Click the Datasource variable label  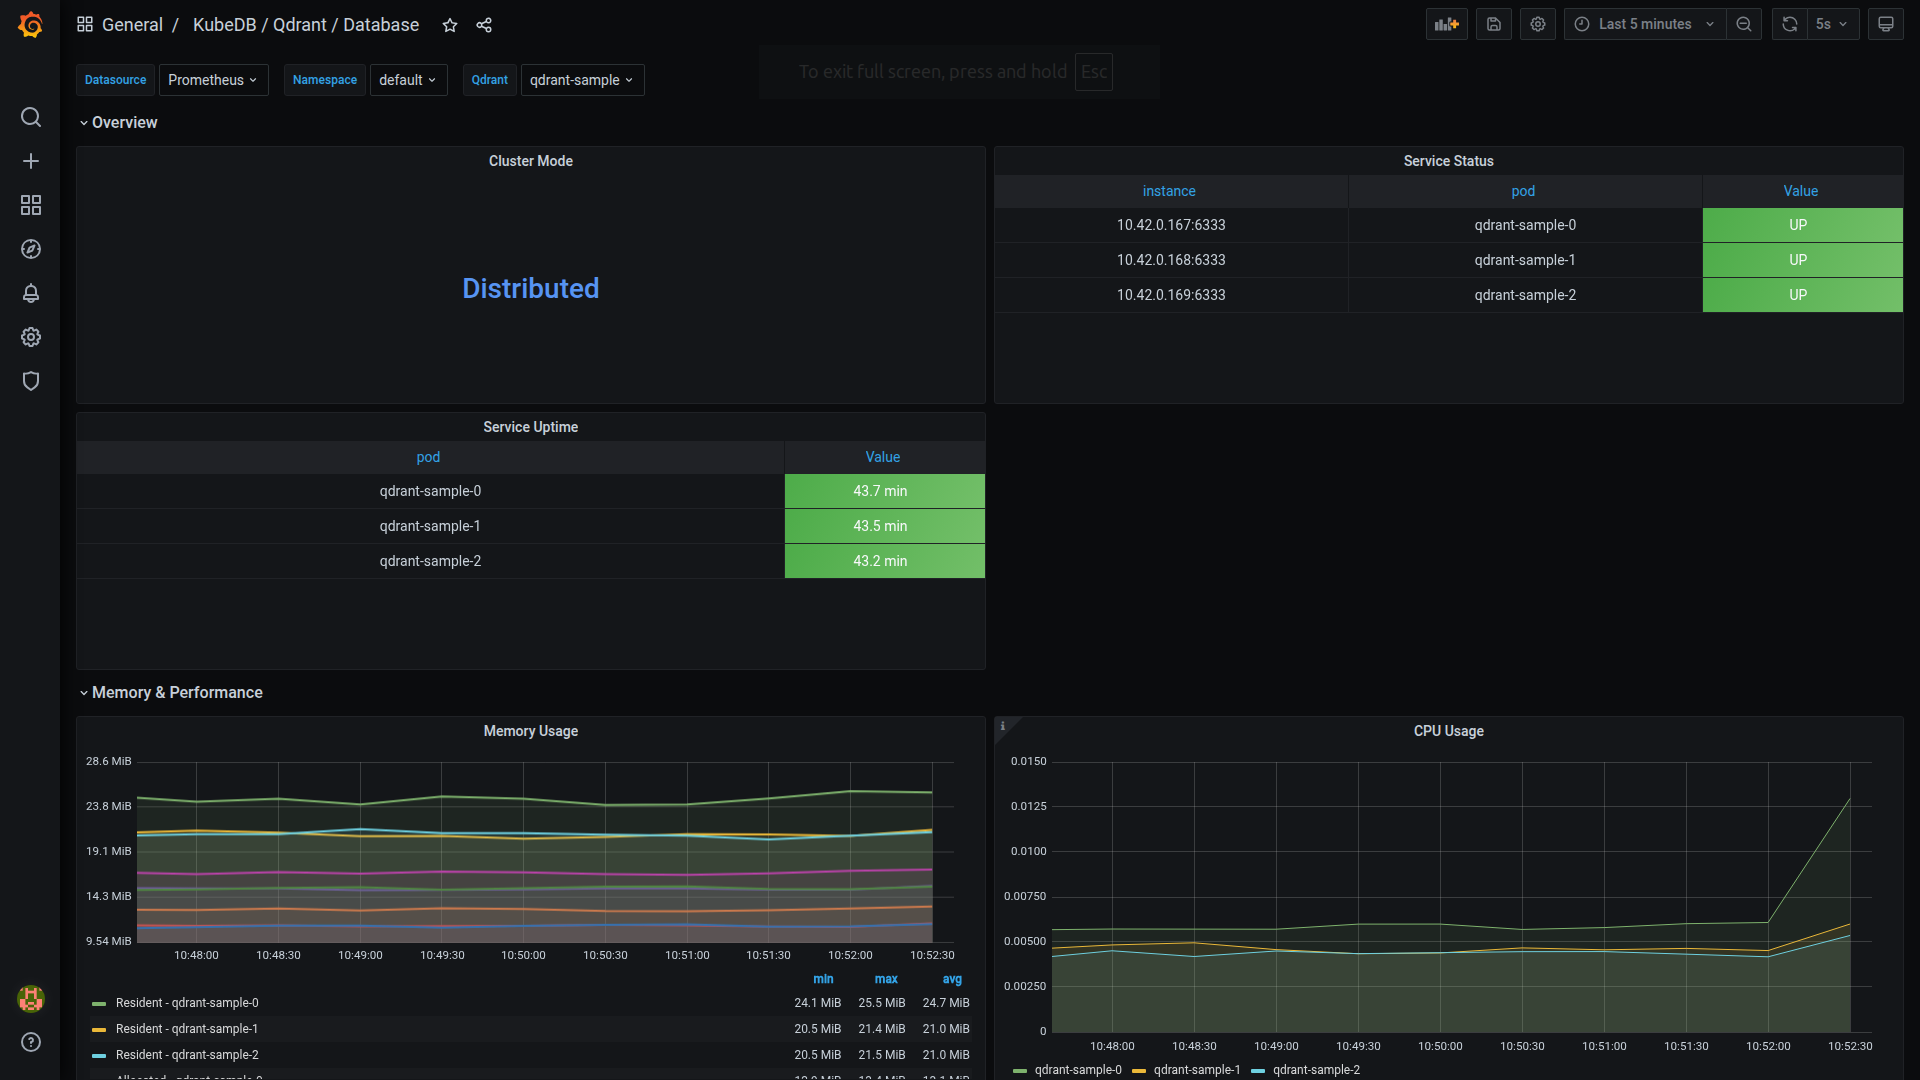point(115,80)
